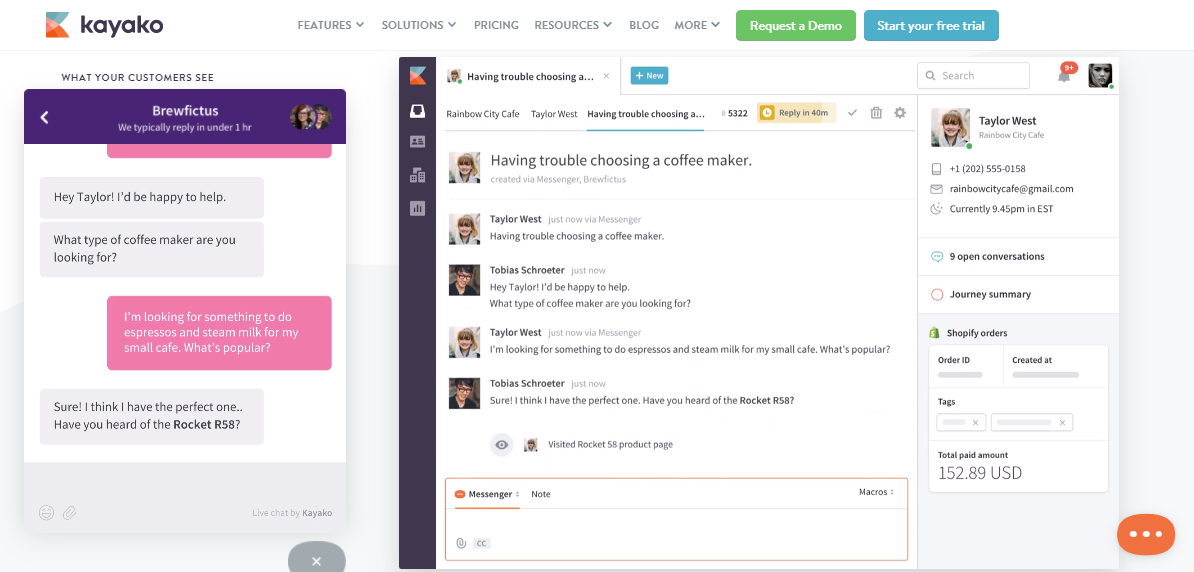Click Tobias Schroeter's first message avatar
This screenshot has width=1194, height=572.
tap(465, 280)
